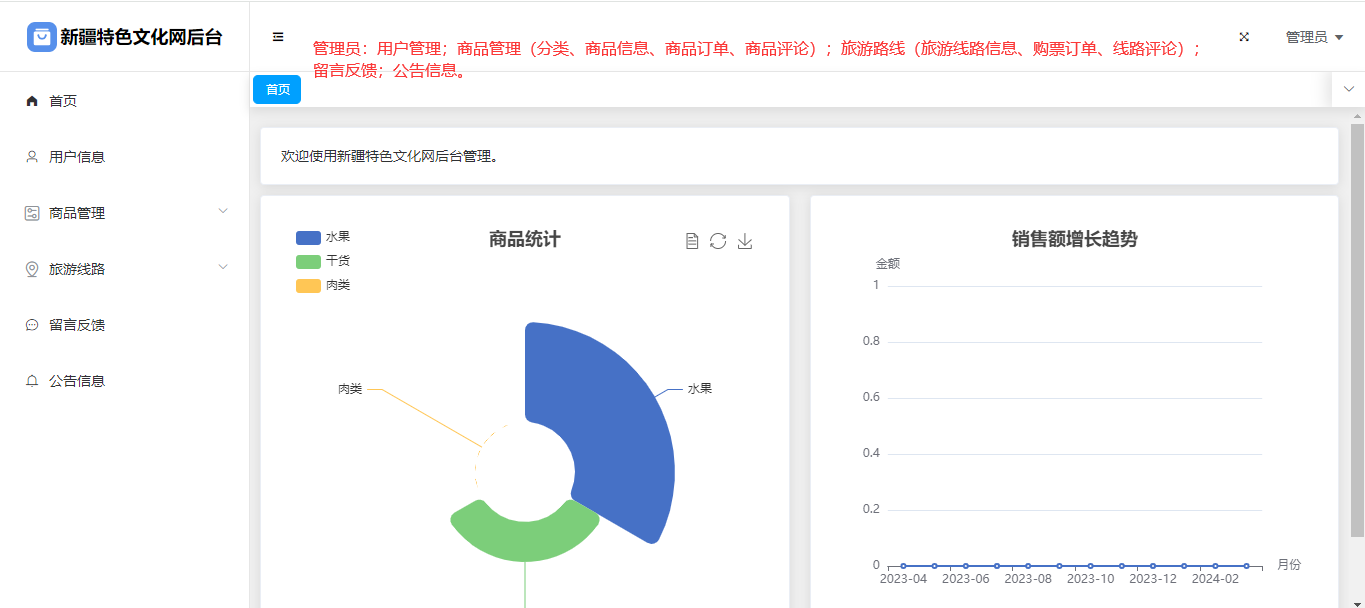This screenshot has height=608, width=1365.
Task: Toggle fullscreen mode icon in header
Action: click(1244, 37)
